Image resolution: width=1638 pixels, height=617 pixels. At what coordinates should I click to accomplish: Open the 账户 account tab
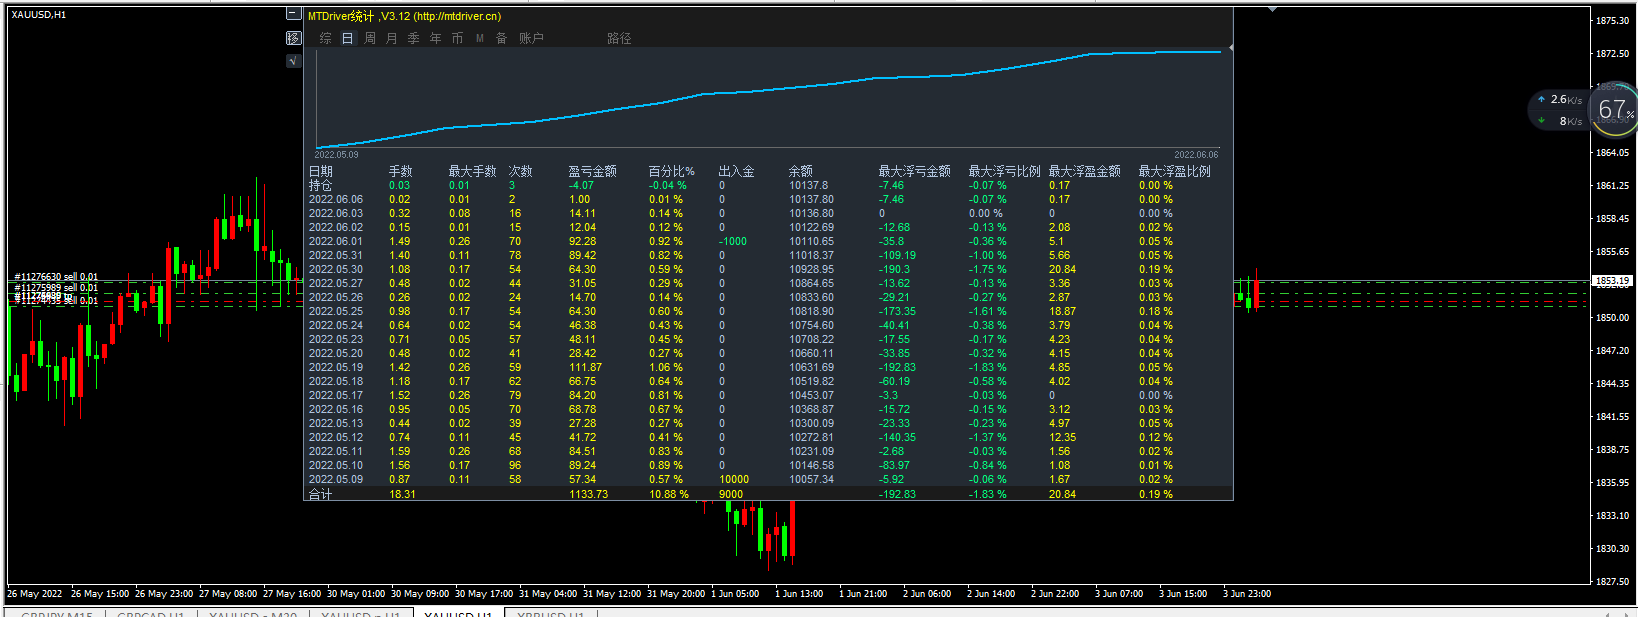(x=531, y=38)
